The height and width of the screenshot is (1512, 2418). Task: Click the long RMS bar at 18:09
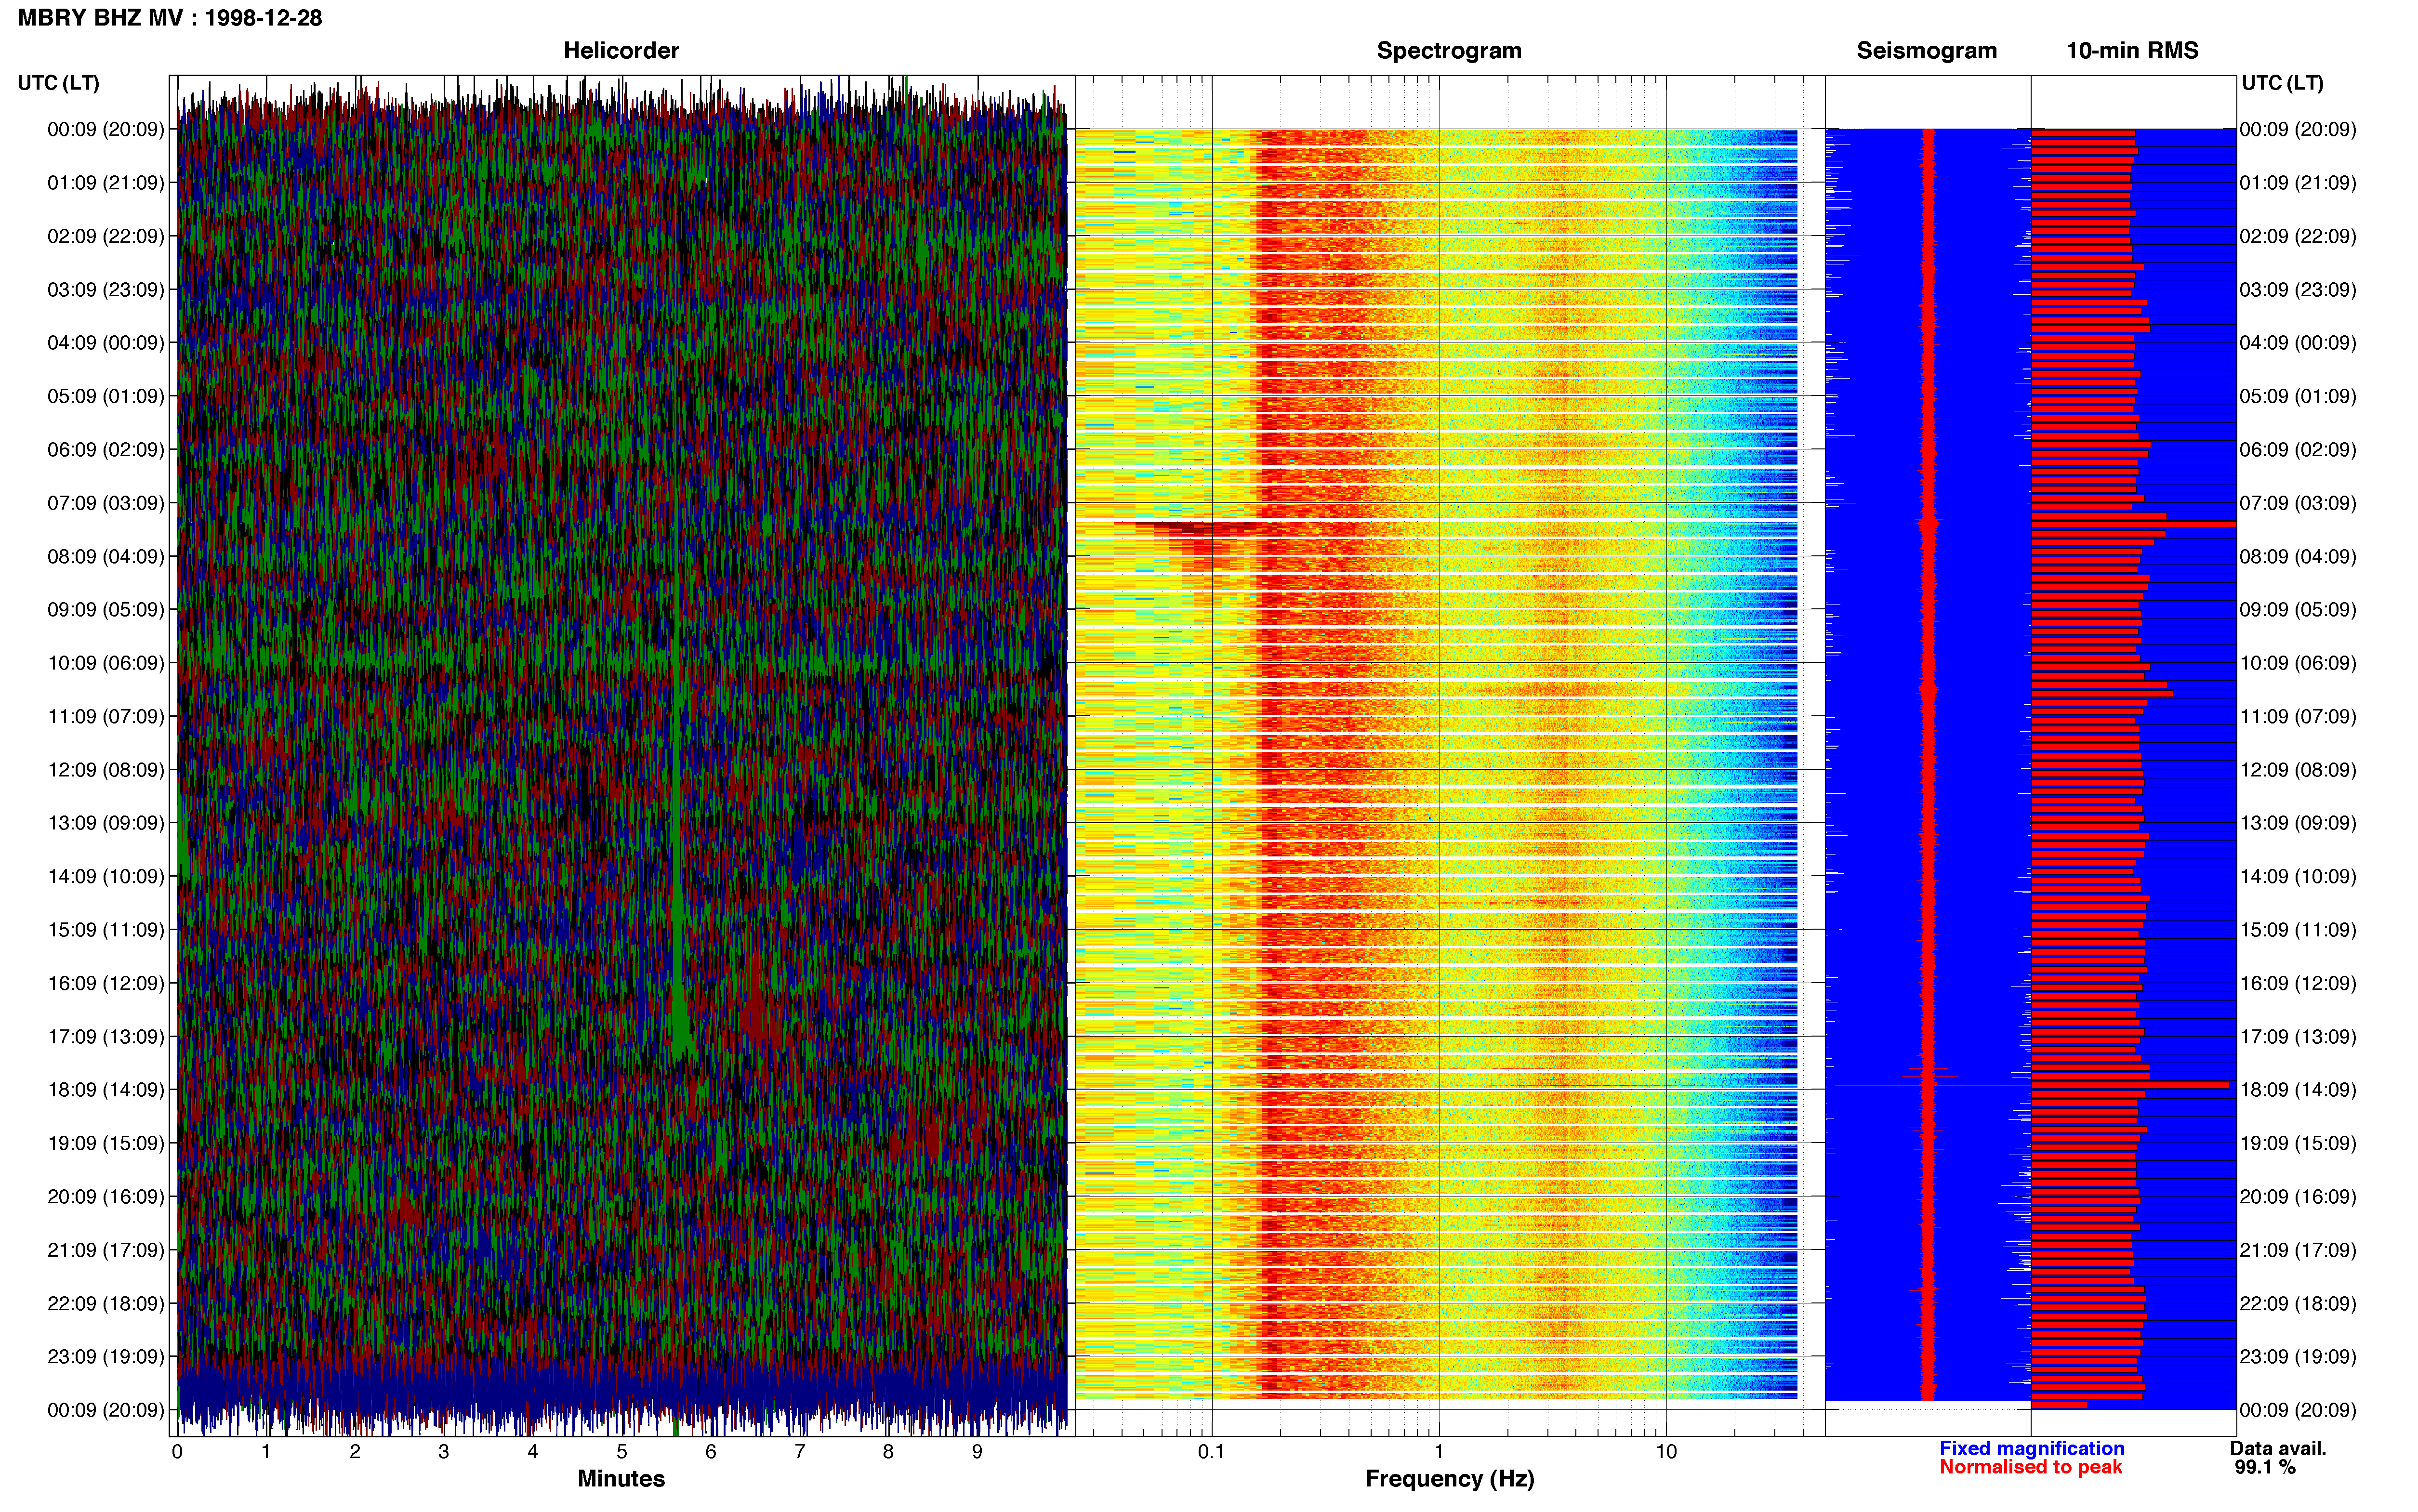[x=2130, y=1085]
